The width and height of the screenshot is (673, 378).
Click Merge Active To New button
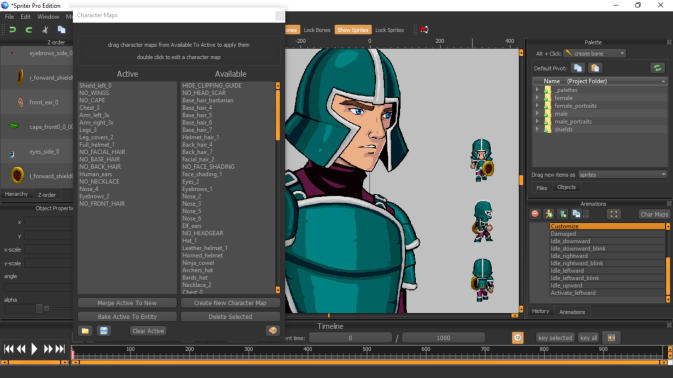point(127,303)
